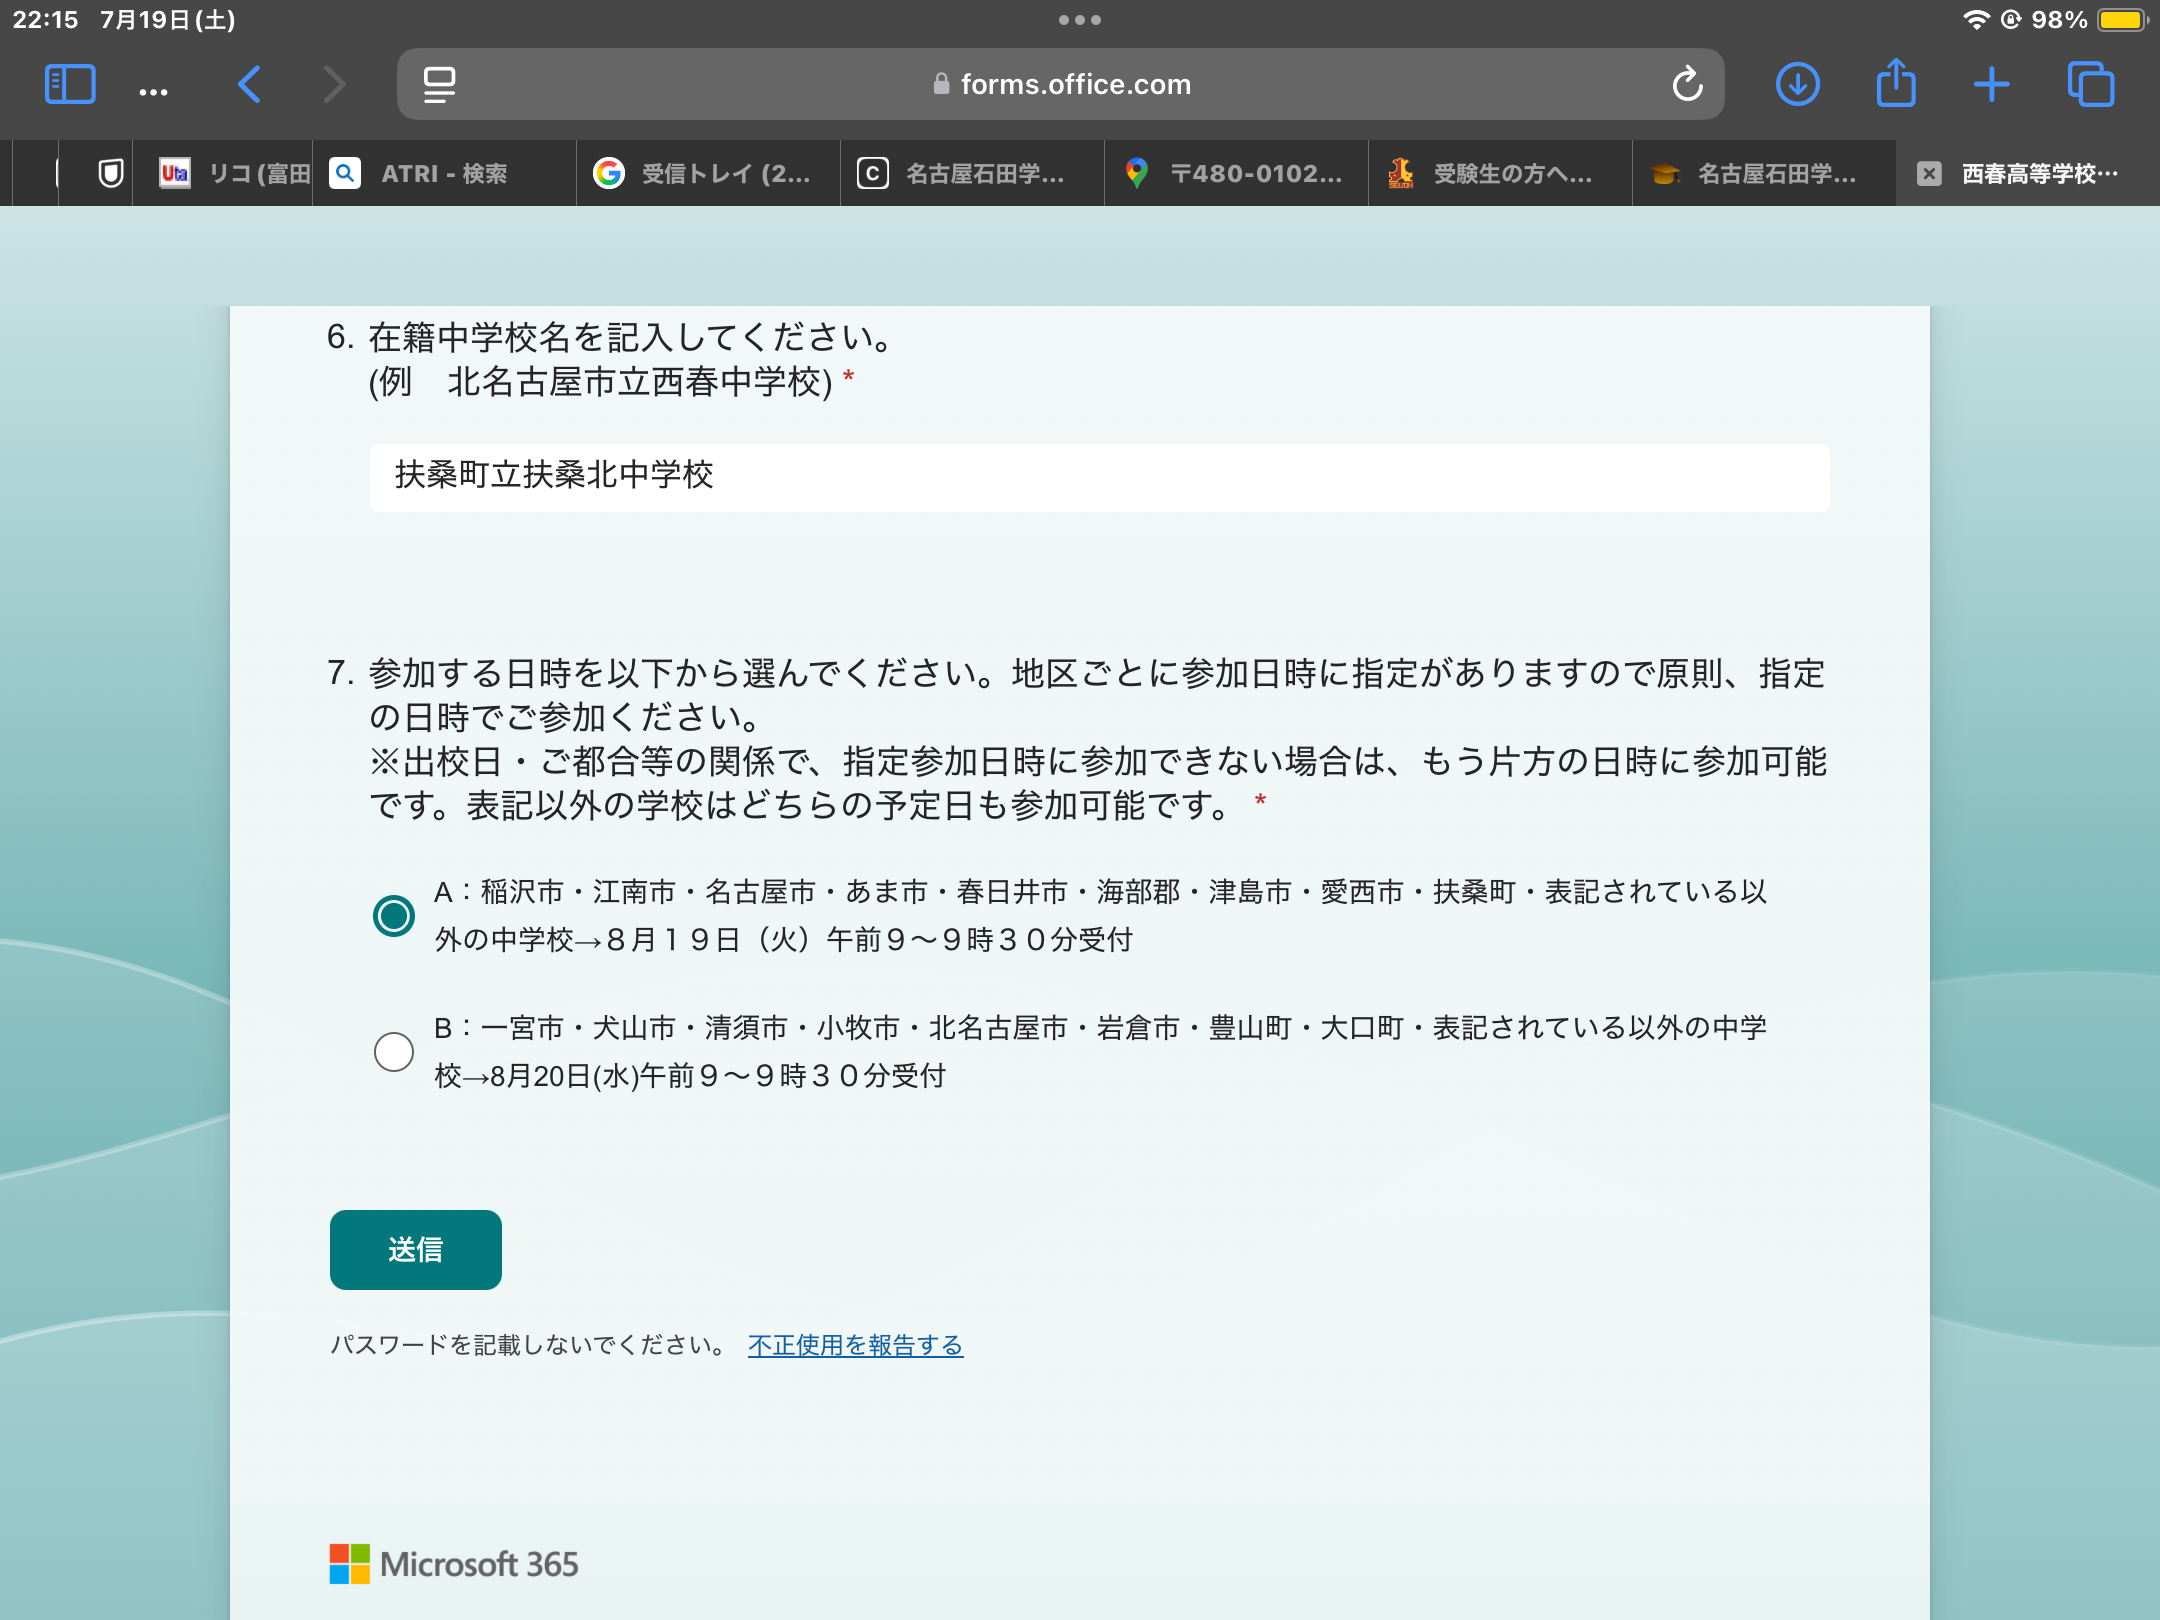2160x1620 pixels.
Task: Switch to 受信トレイ Gmail tab
Action: 708,174
